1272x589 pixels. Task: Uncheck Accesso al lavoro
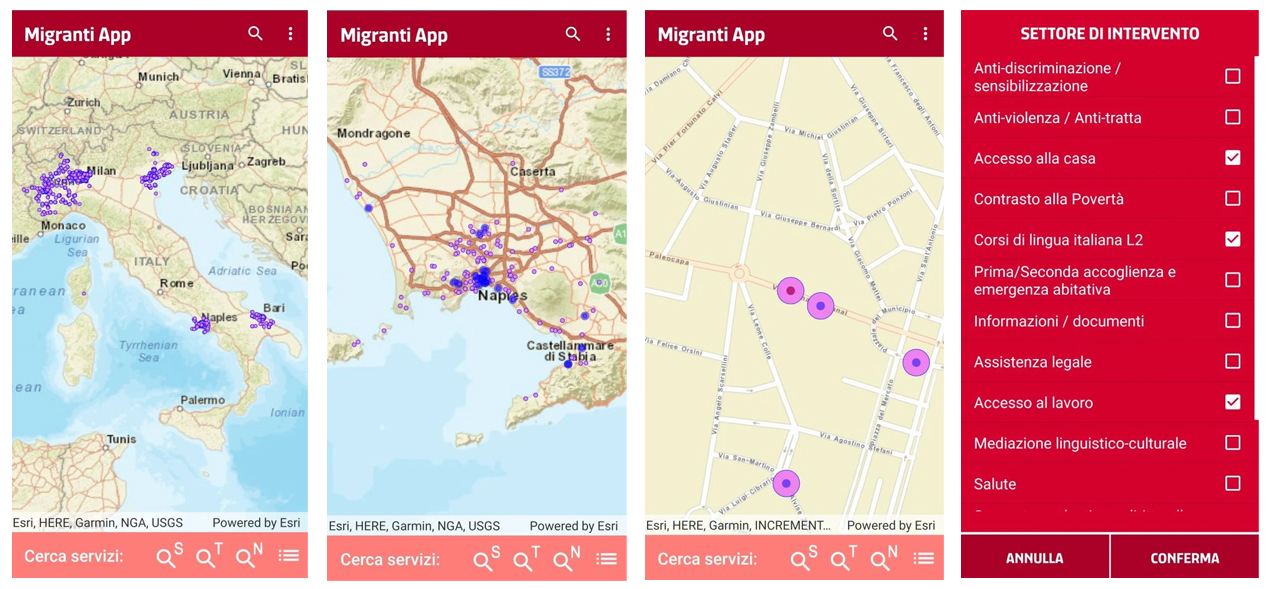(1233, 402)
